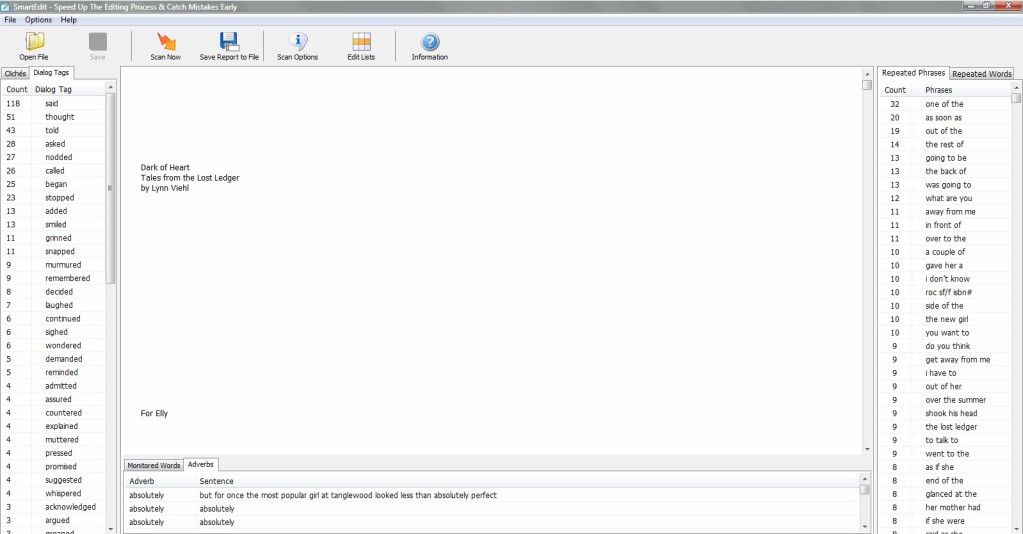Screen dimensions: 1023x534
Task: Switch to the Clichés tab
Action: (x=15, y=73)
